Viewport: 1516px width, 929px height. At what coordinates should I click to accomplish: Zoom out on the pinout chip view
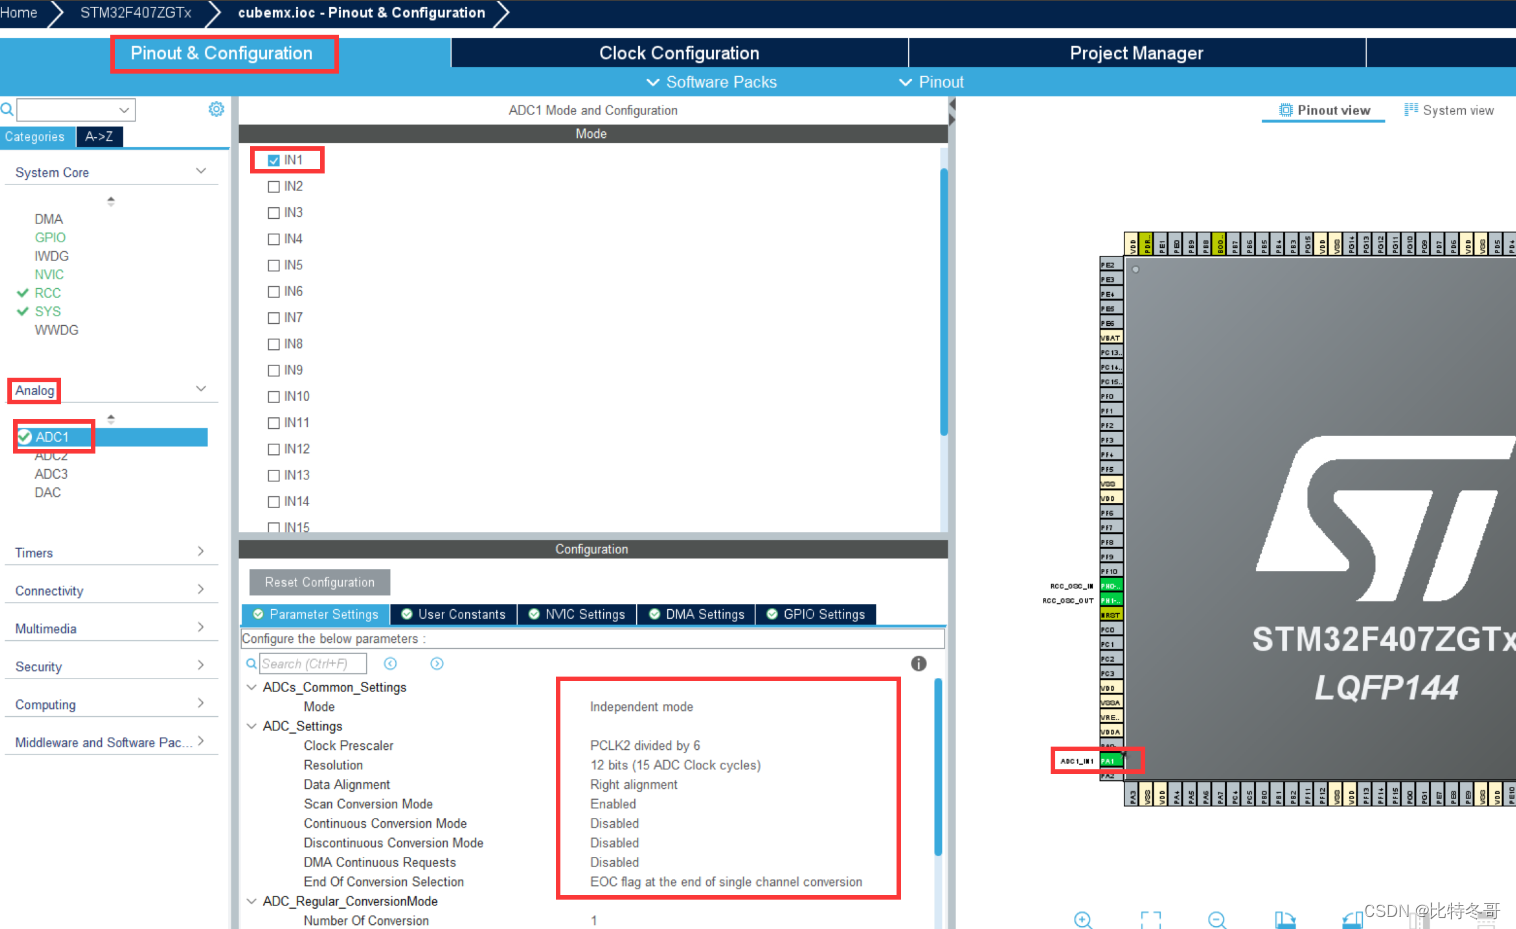(1217, 920)
